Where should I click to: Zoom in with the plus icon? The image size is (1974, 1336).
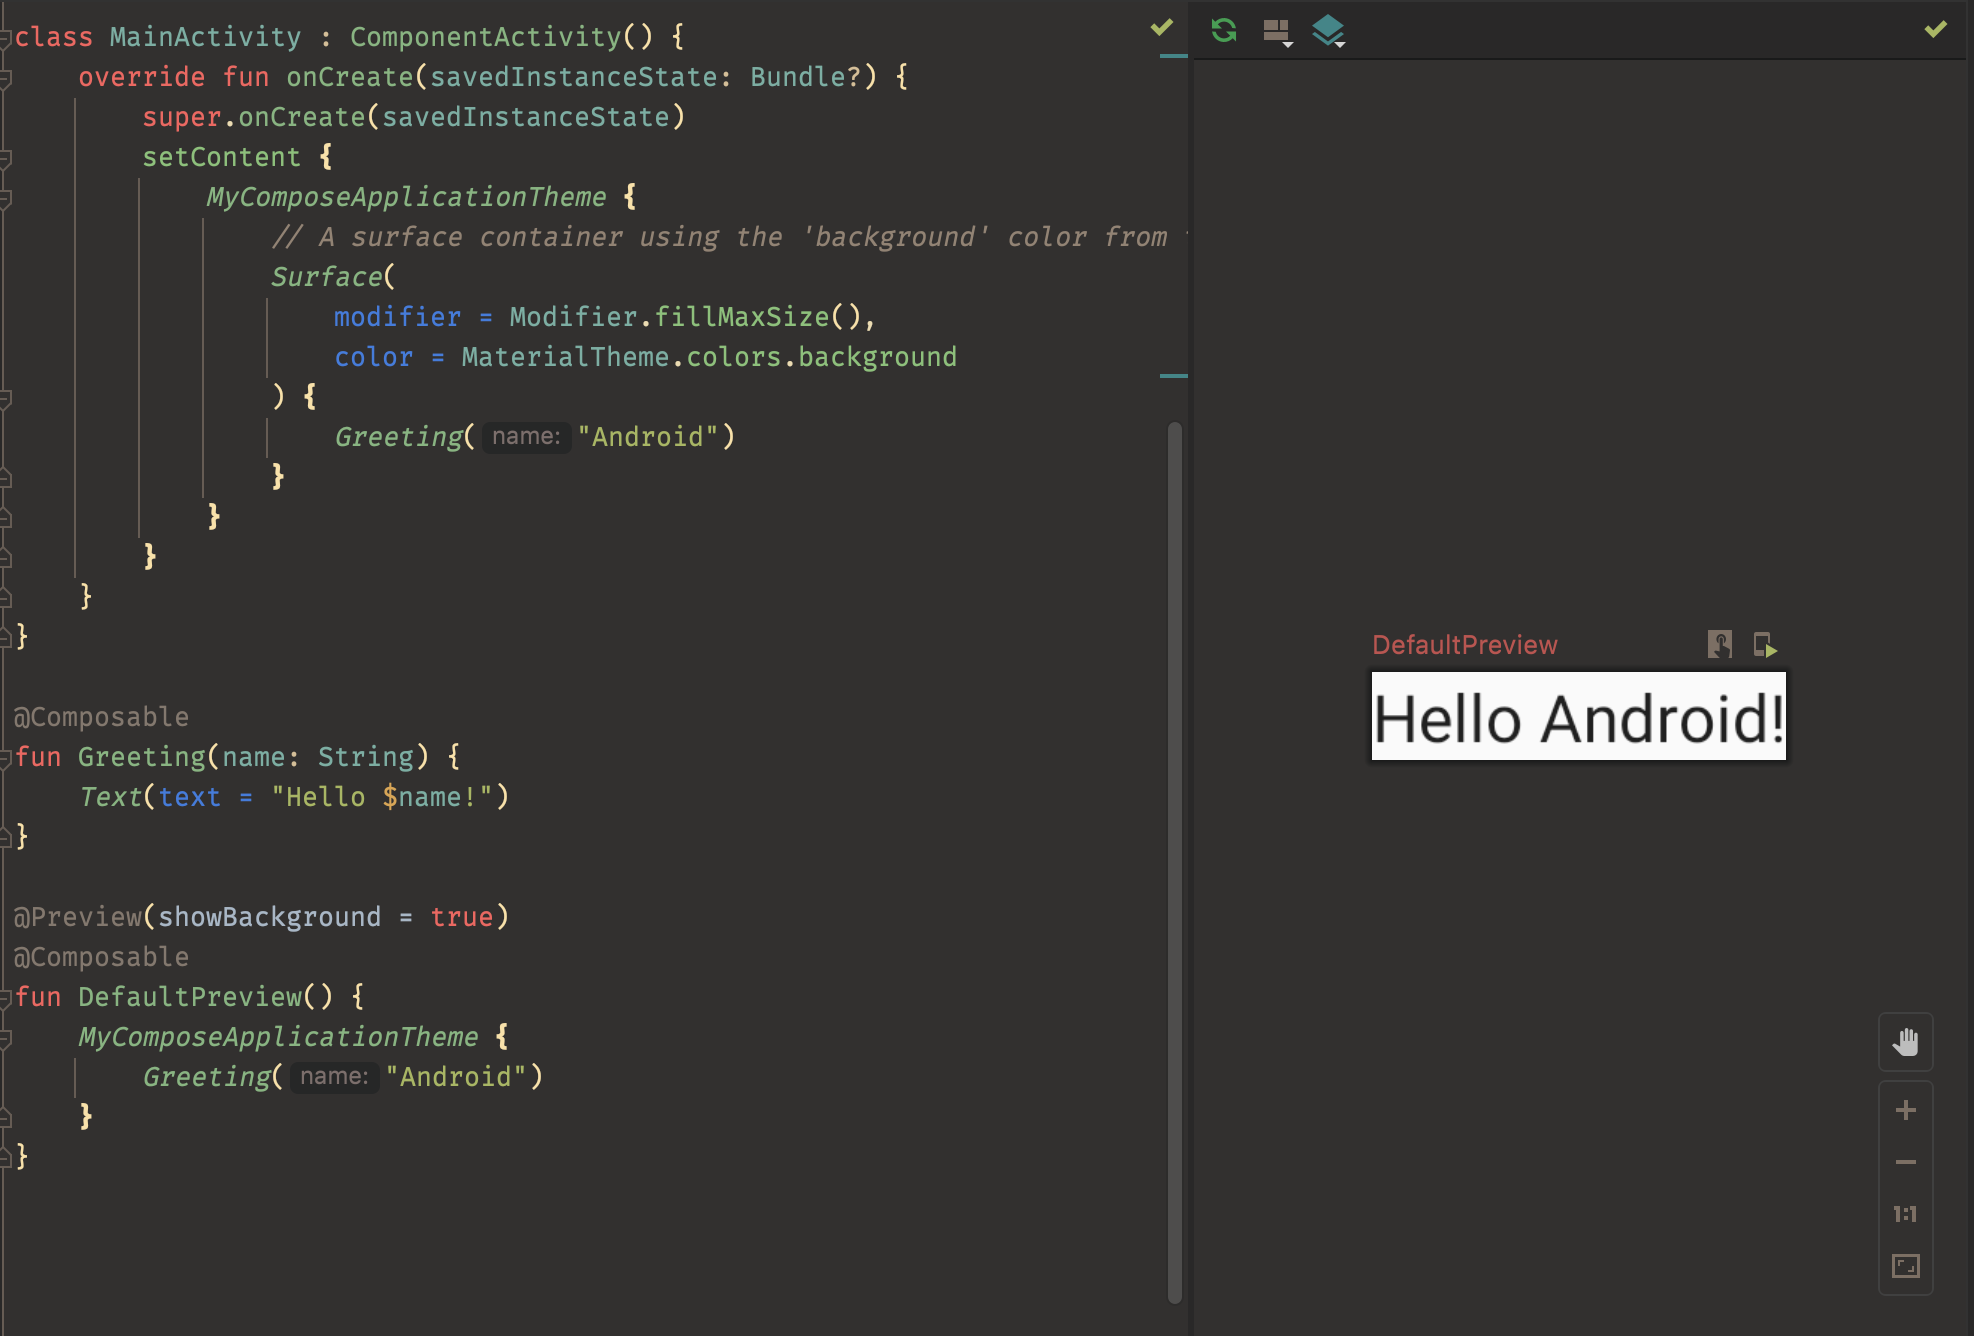1905,1109
